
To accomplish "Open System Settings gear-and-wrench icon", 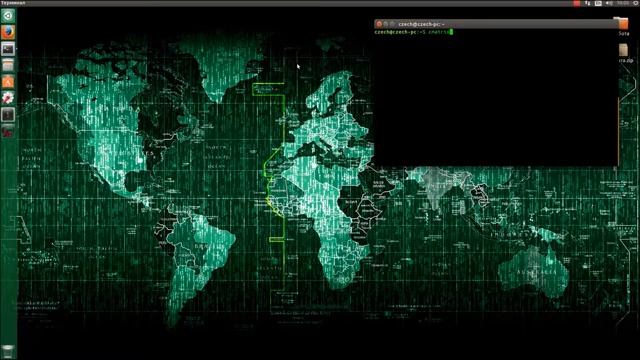I will (x=8, y=98).
